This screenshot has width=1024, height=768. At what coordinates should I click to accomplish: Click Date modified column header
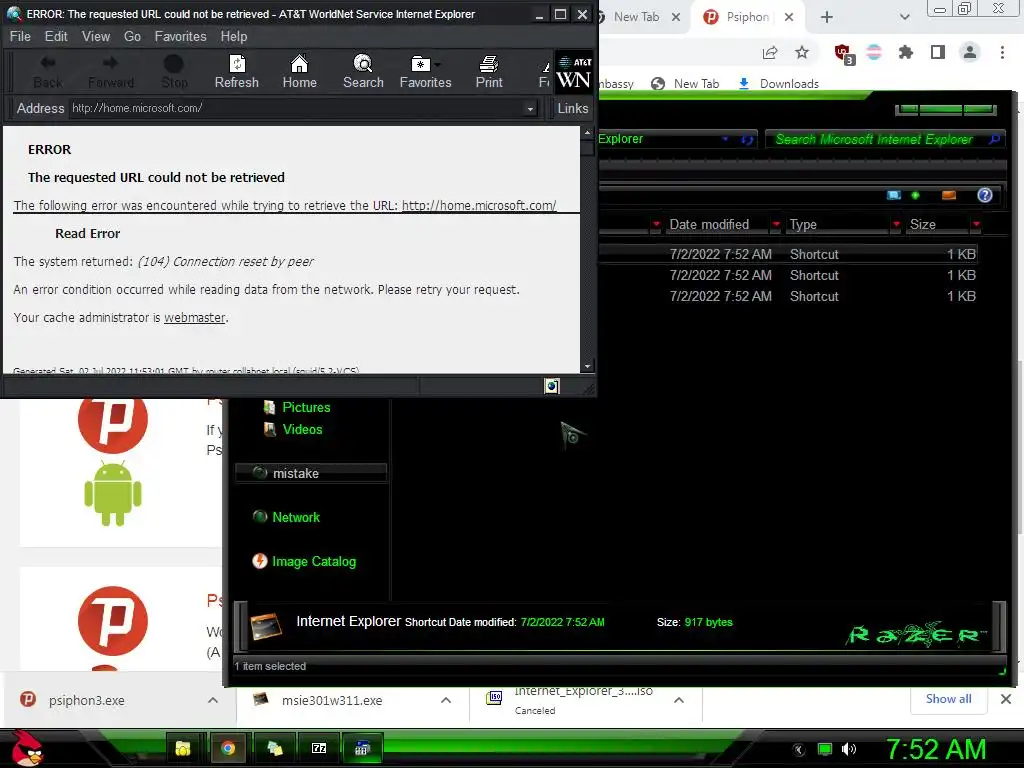(709, 224)
